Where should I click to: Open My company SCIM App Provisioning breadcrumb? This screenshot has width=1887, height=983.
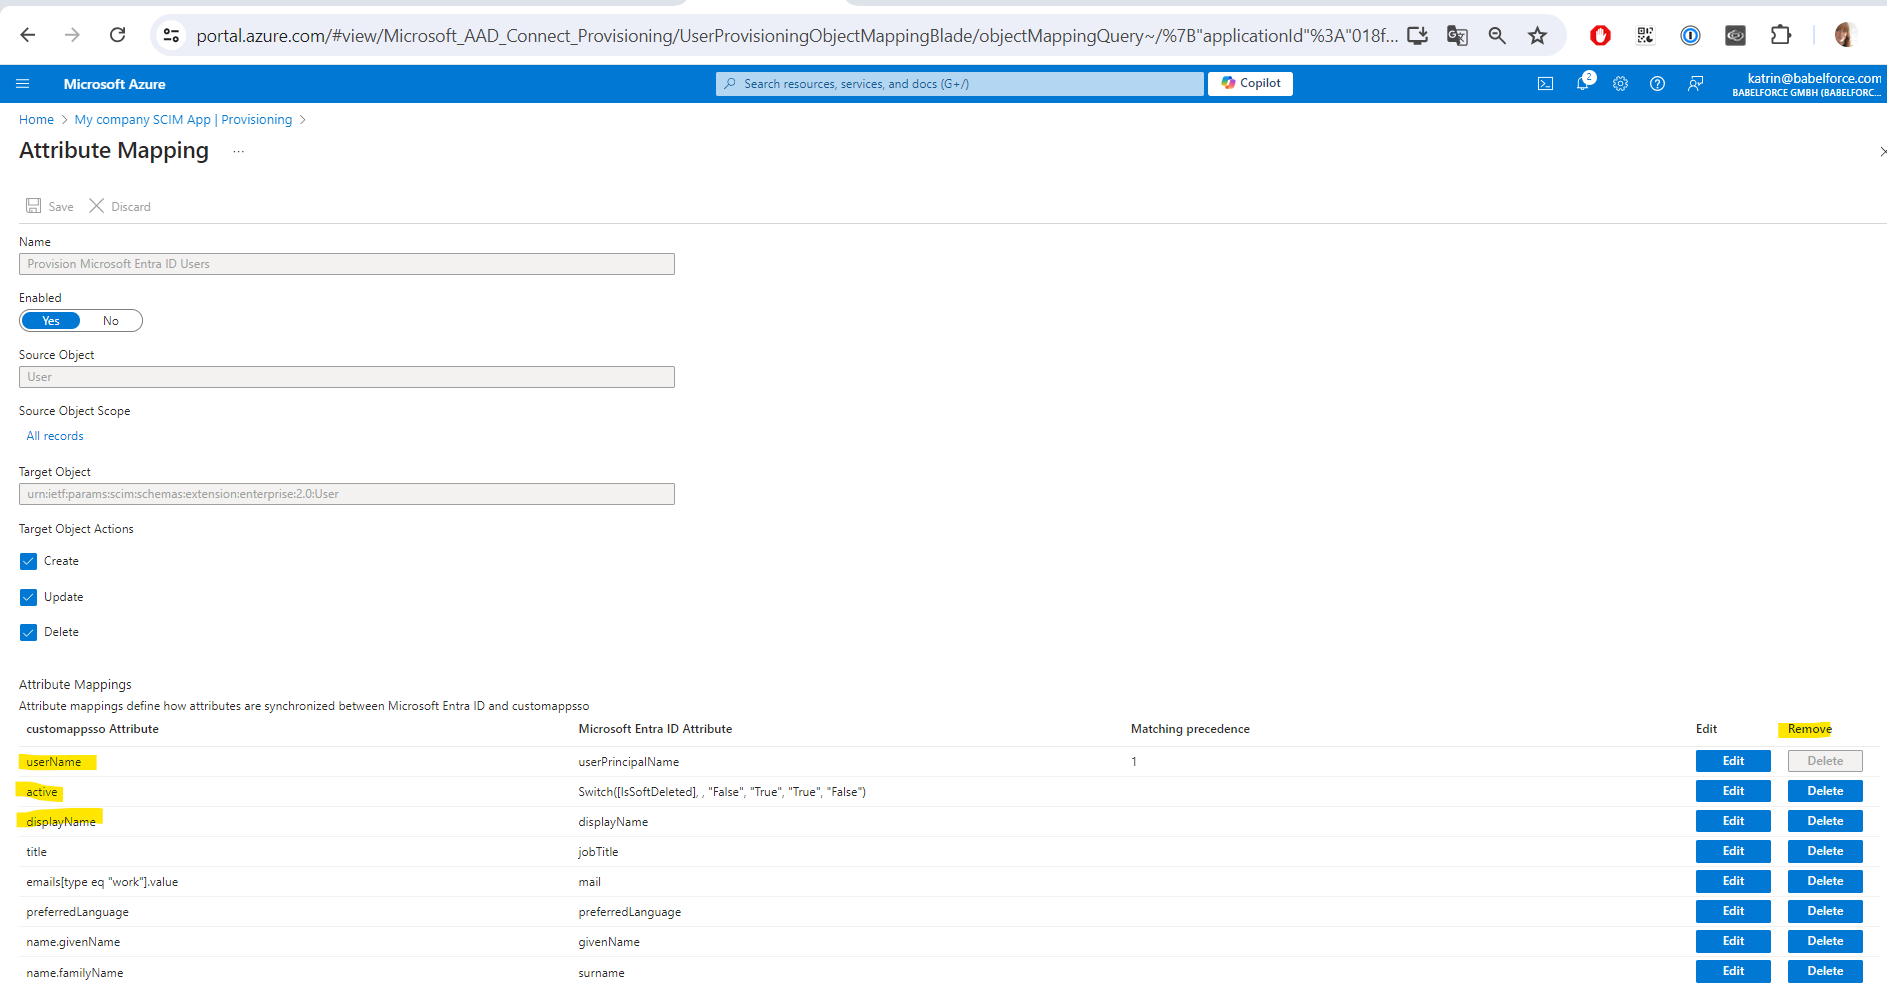click(x=183, y=120)
